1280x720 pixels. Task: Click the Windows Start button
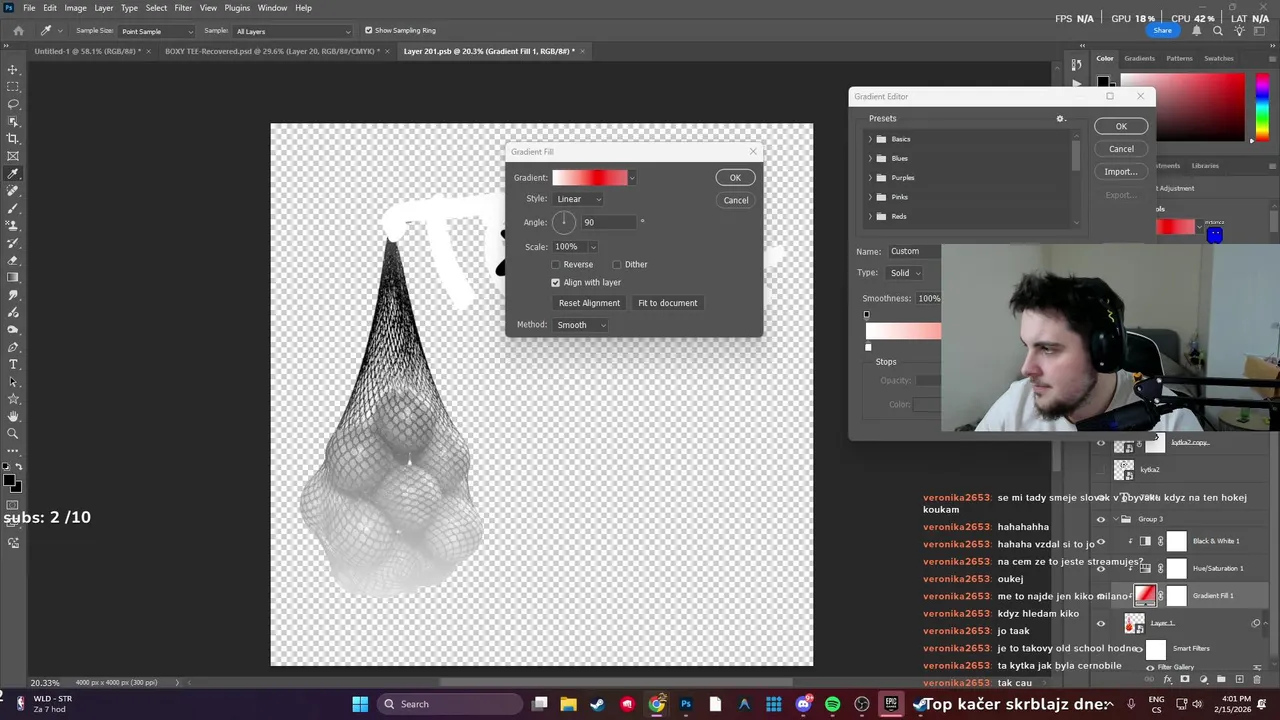point(360,704)
